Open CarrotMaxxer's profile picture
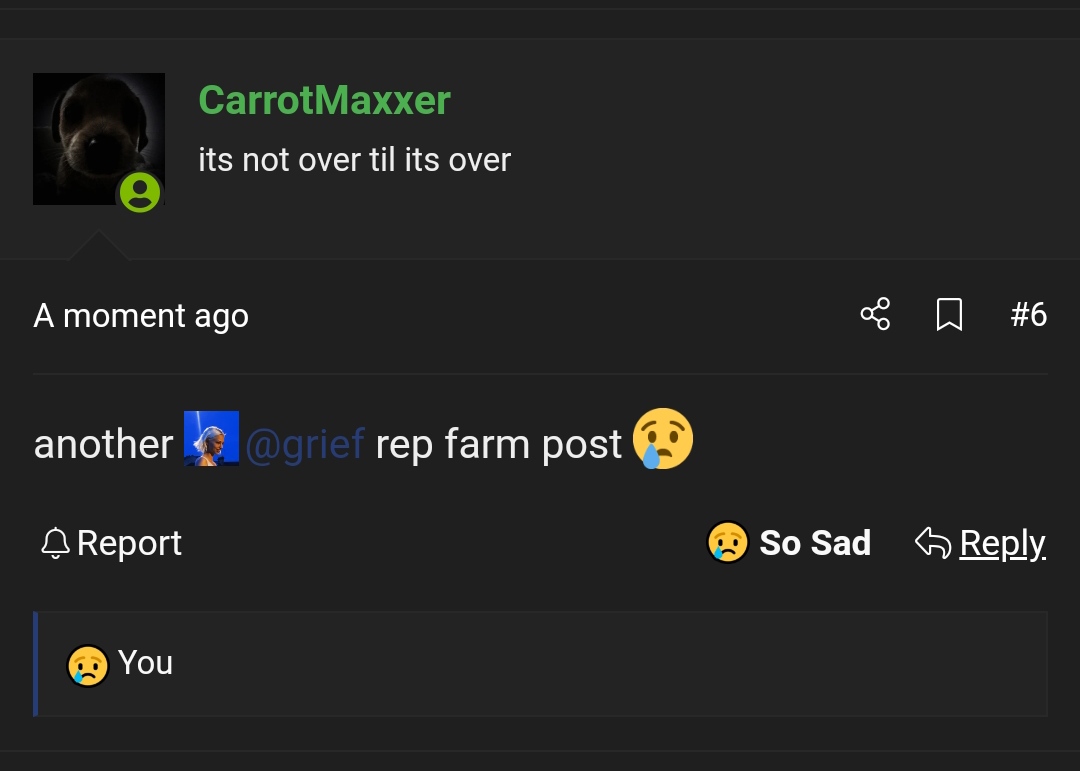This screenshot has width=1080, height=771. coord(98,138)
